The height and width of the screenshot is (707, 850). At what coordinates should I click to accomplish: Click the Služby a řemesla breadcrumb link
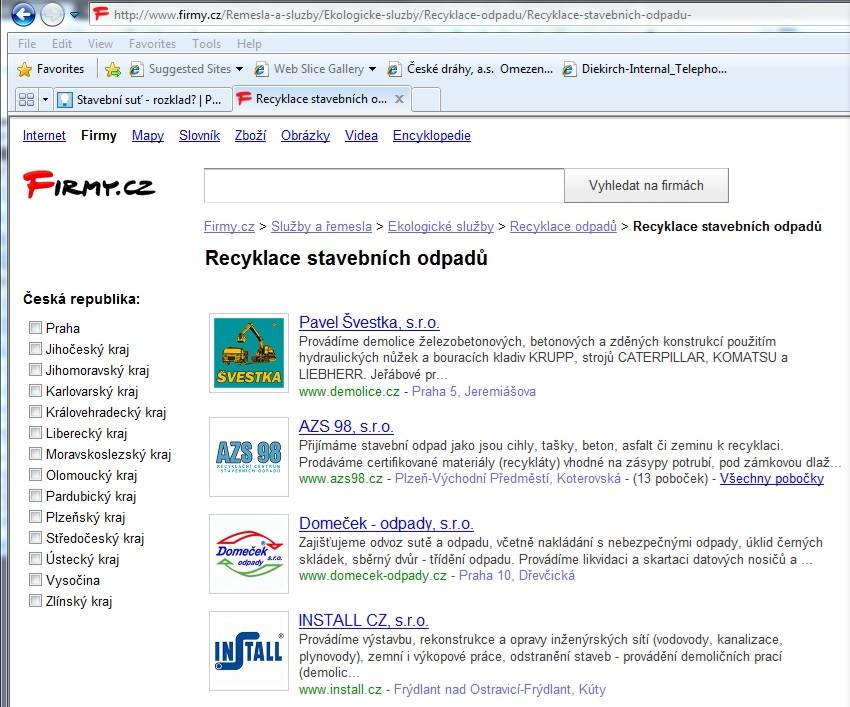coord(321,227)
